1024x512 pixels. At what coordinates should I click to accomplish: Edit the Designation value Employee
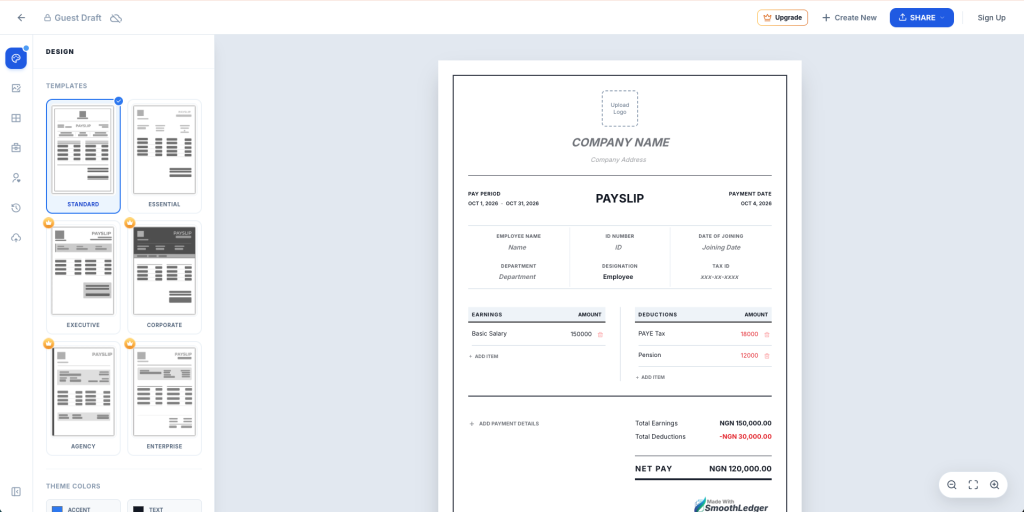pyautogui.click(x=618, y=277)
